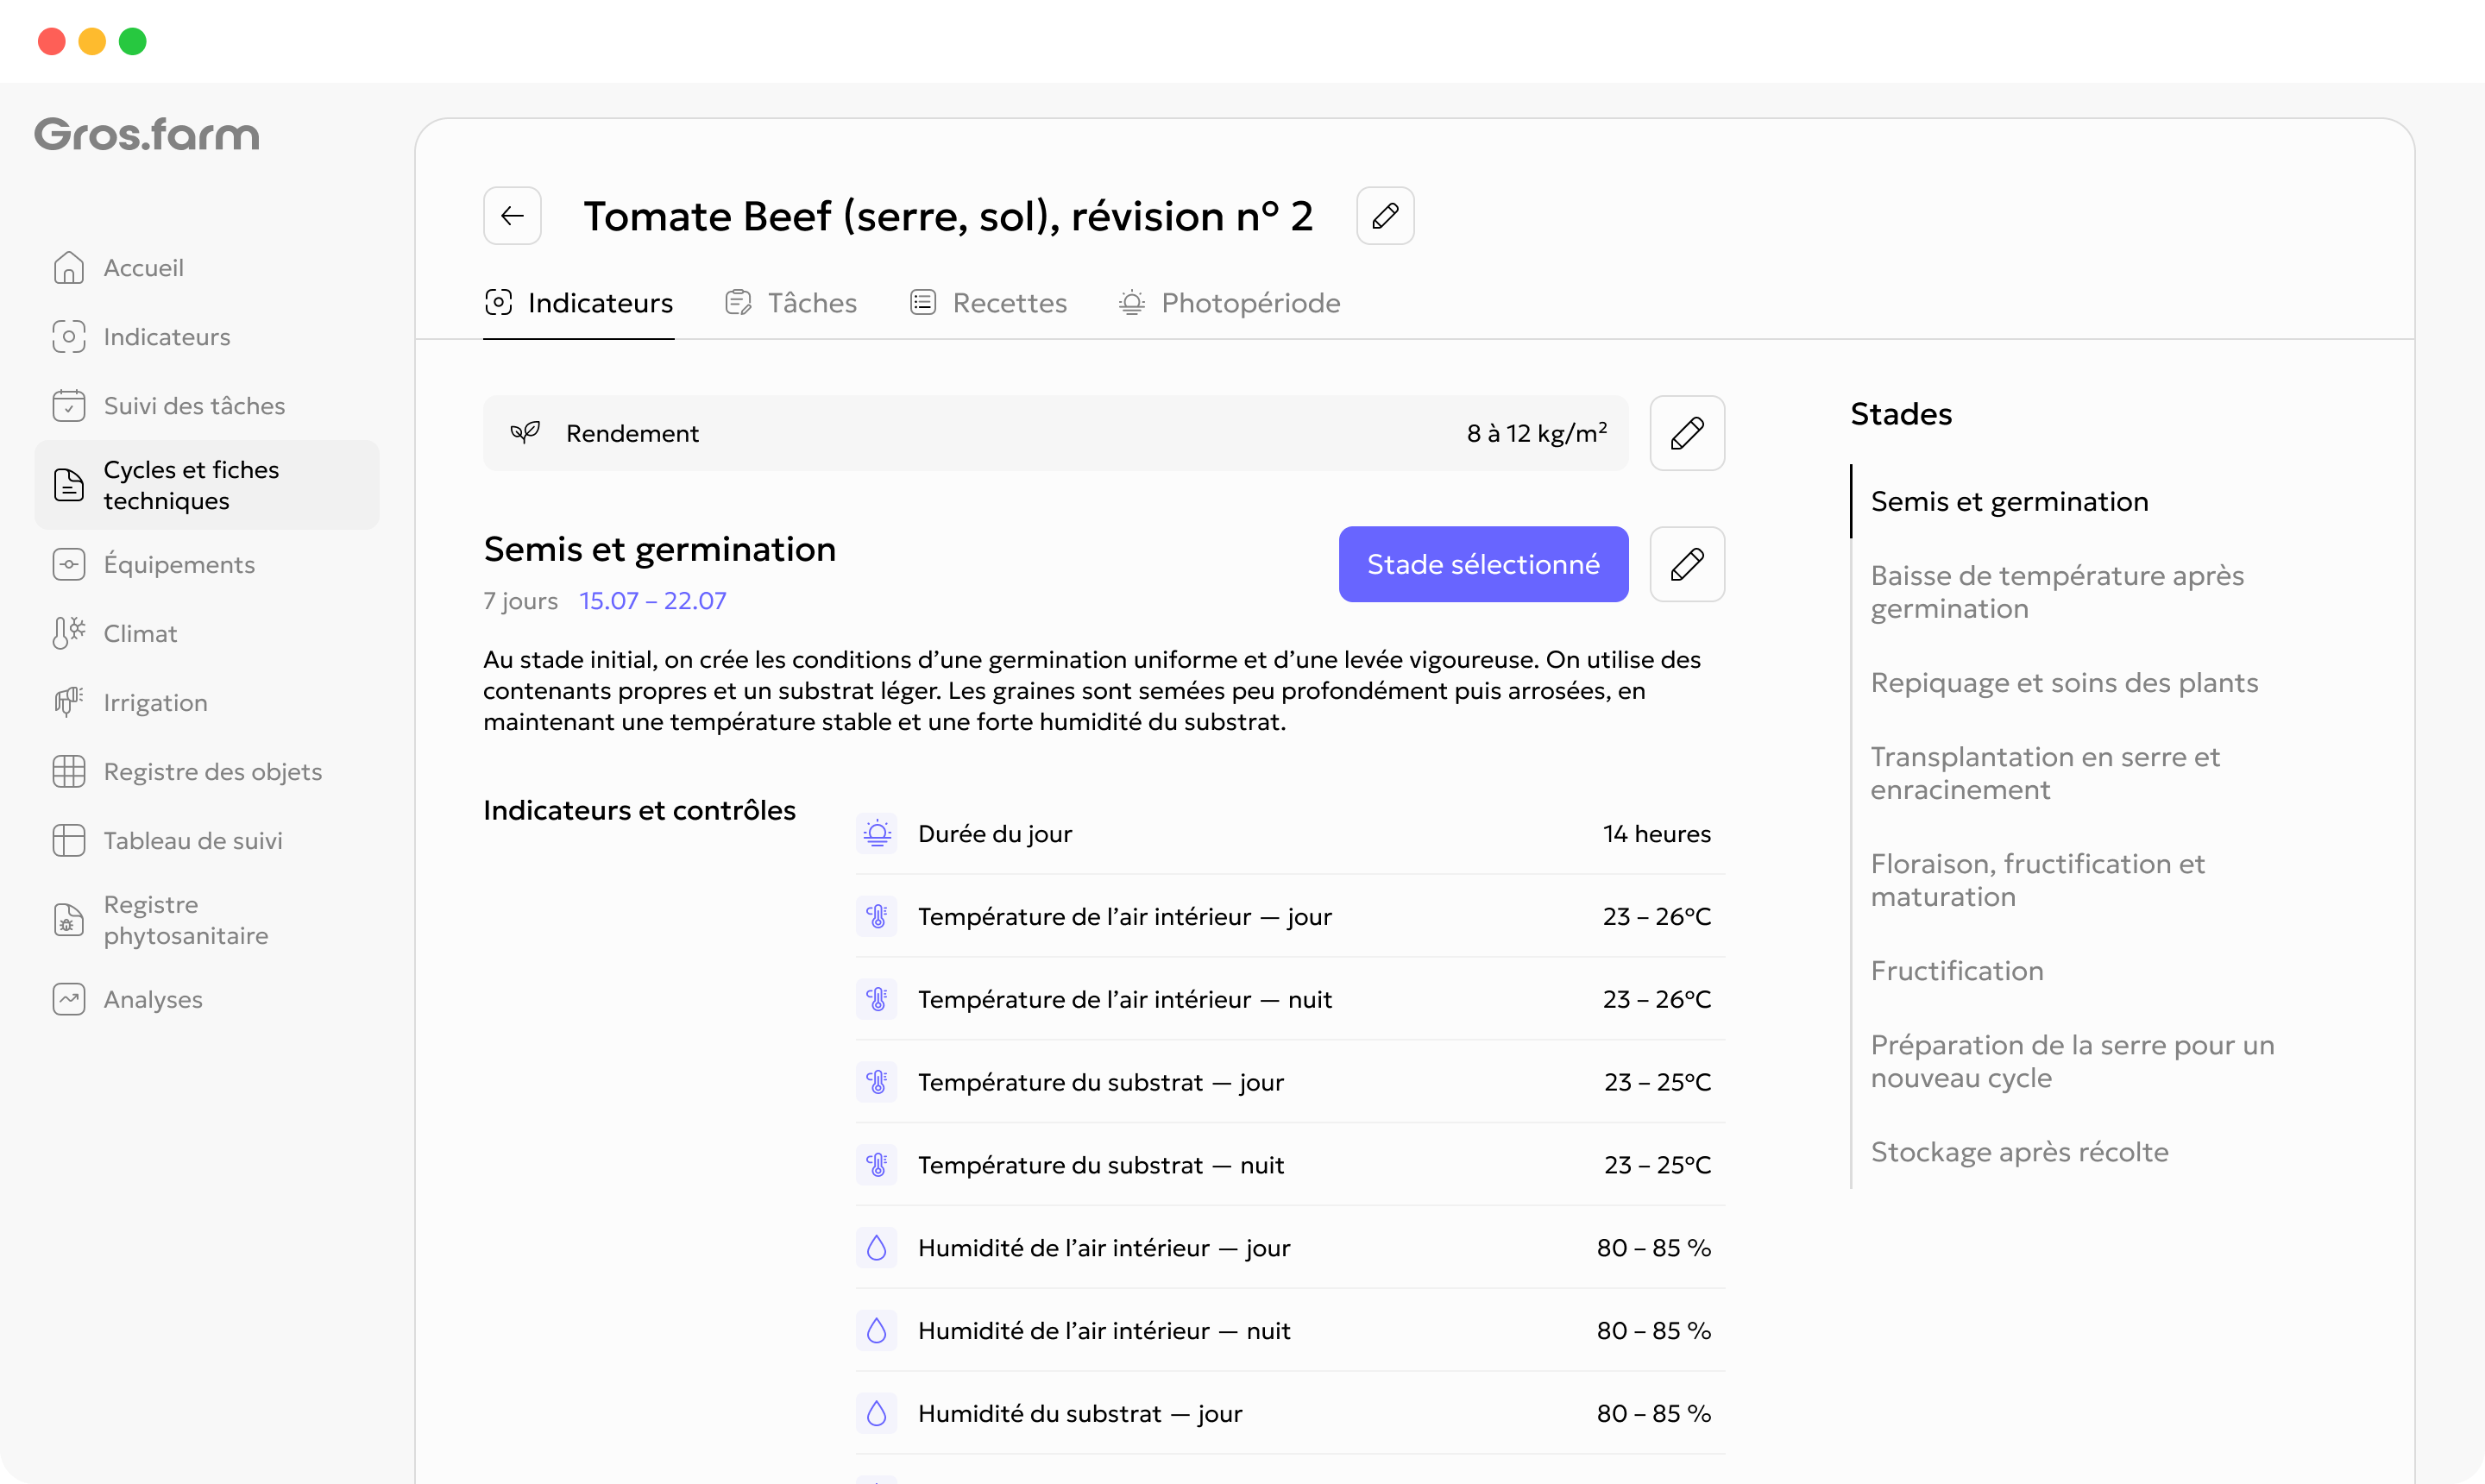Click Température du substrat — jour row
This screenshot has width=2485, height=1484.
click(1290, 1083)
